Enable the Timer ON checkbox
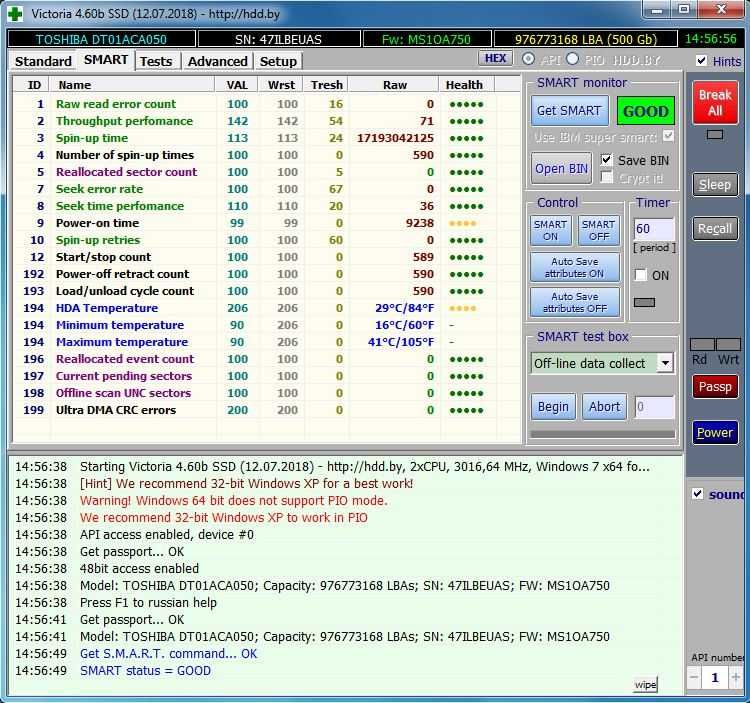Viewport: 750px width, 703px height. tap(640, 275)
